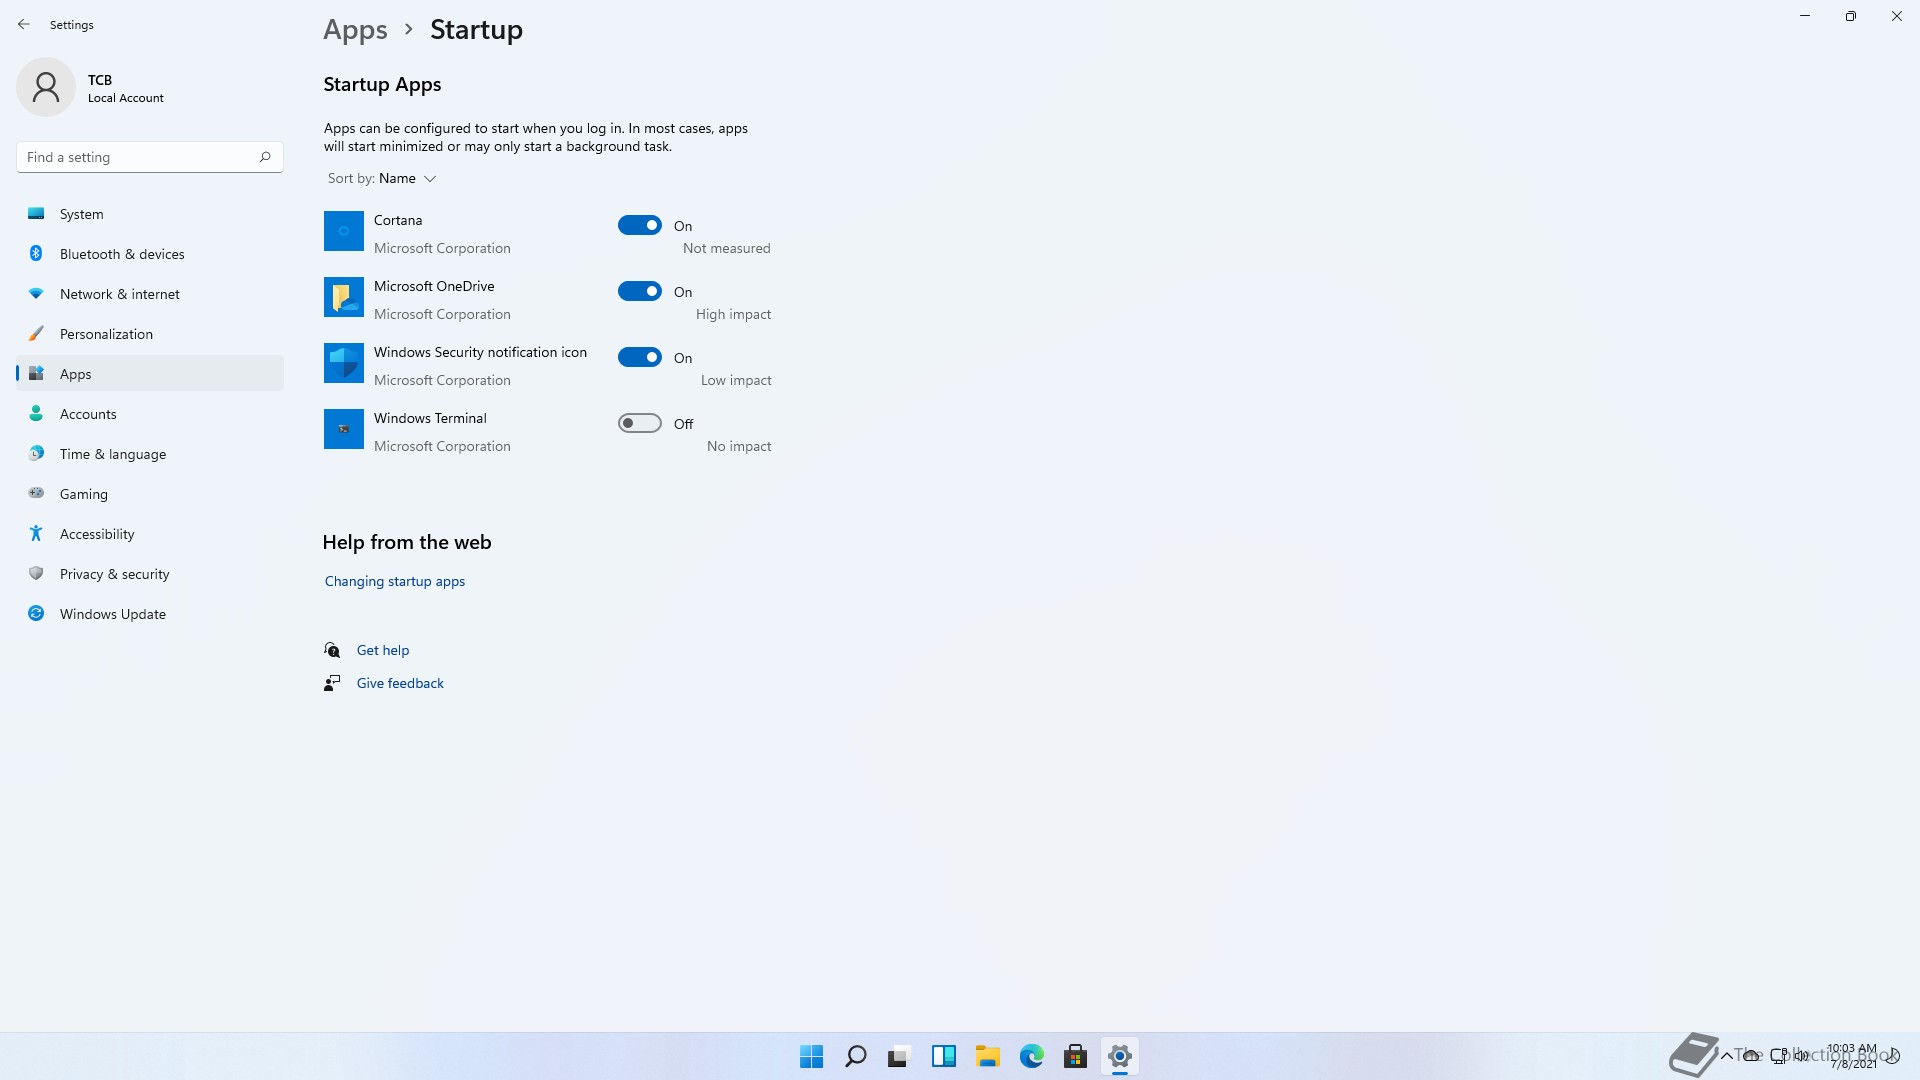
Task: Disable Microsoft OneDrive at startup
Action: (640, 291)
